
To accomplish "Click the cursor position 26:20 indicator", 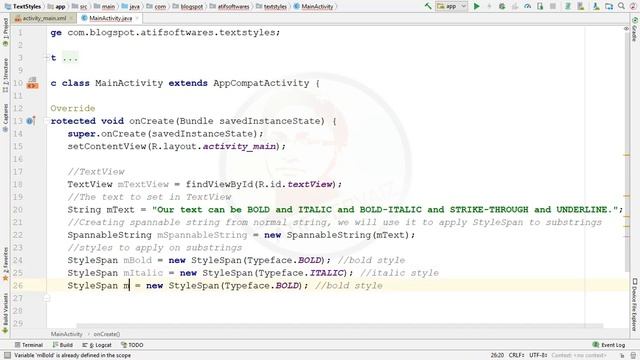I will coord(497,356).
